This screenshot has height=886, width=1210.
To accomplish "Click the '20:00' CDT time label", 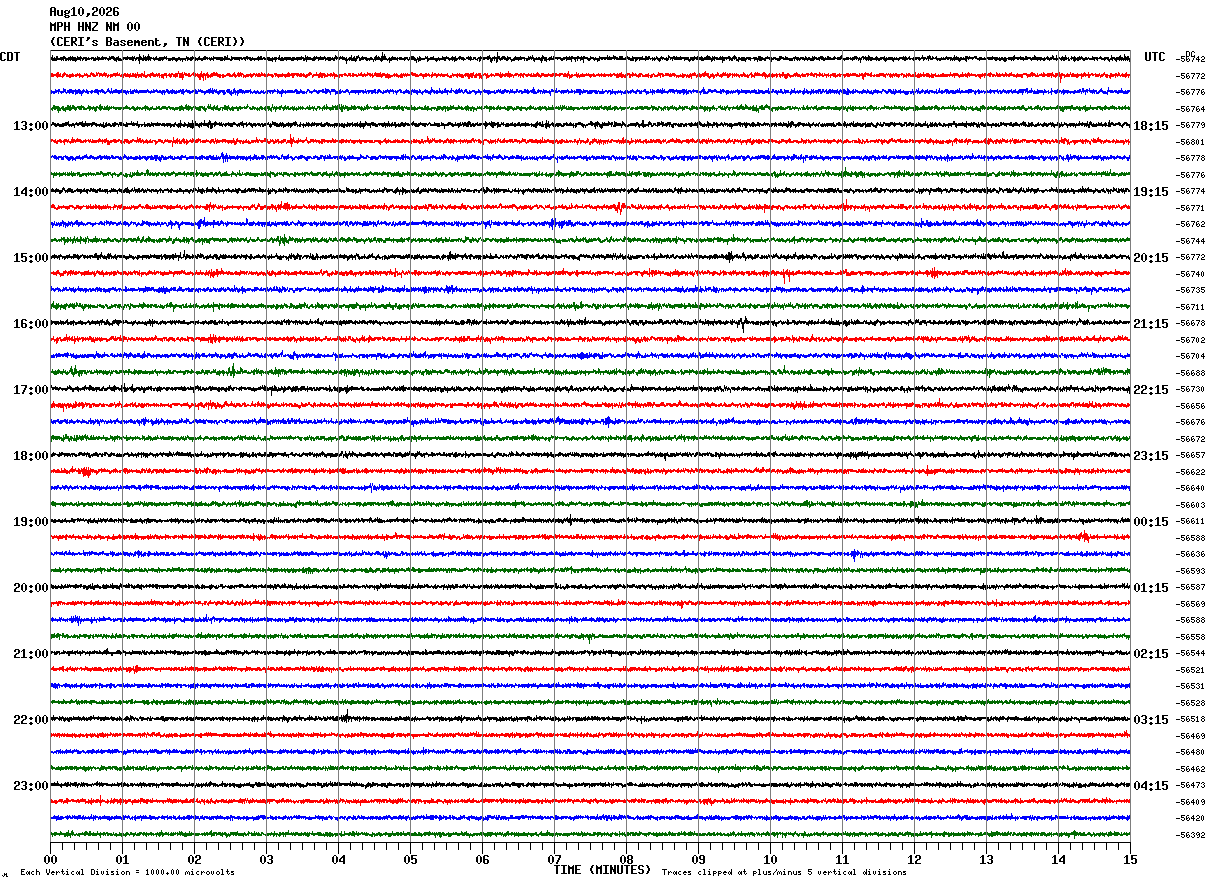I will point(30,588).
